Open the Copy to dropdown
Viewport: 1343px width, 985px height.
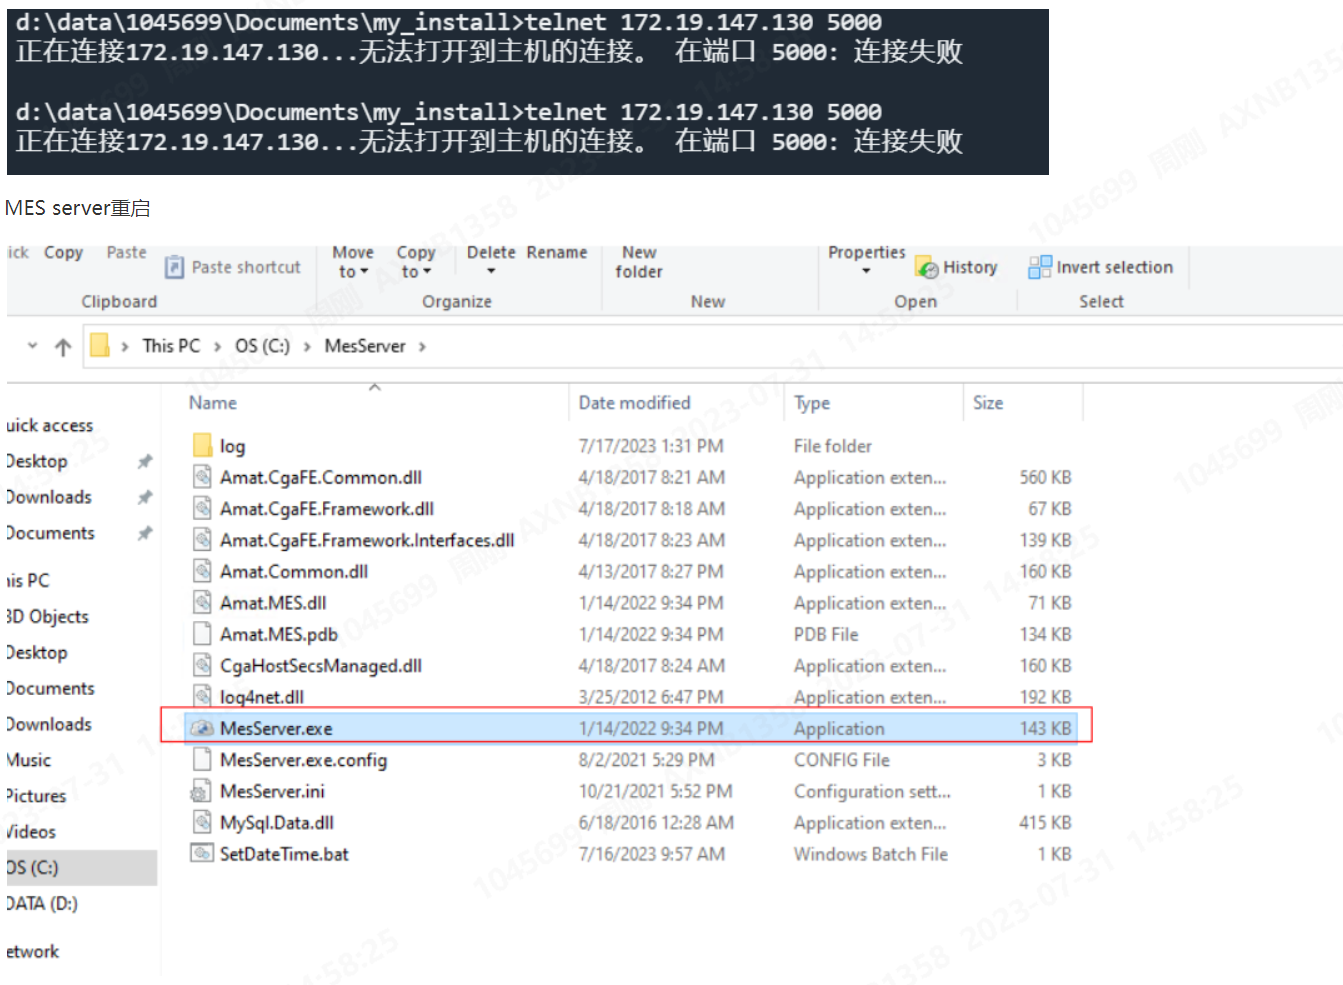[416, 262]
